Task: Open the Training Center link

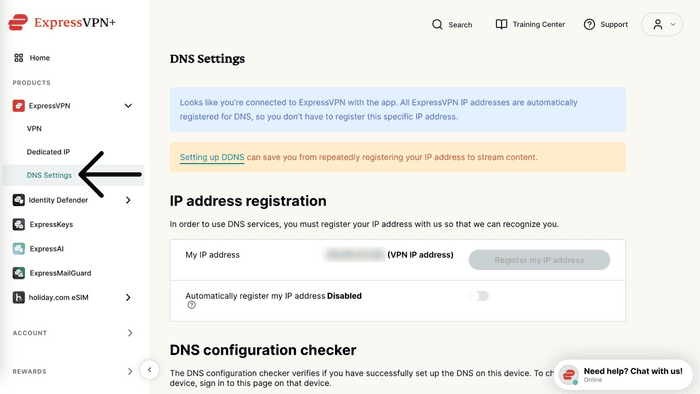Action: click(538, 24)
